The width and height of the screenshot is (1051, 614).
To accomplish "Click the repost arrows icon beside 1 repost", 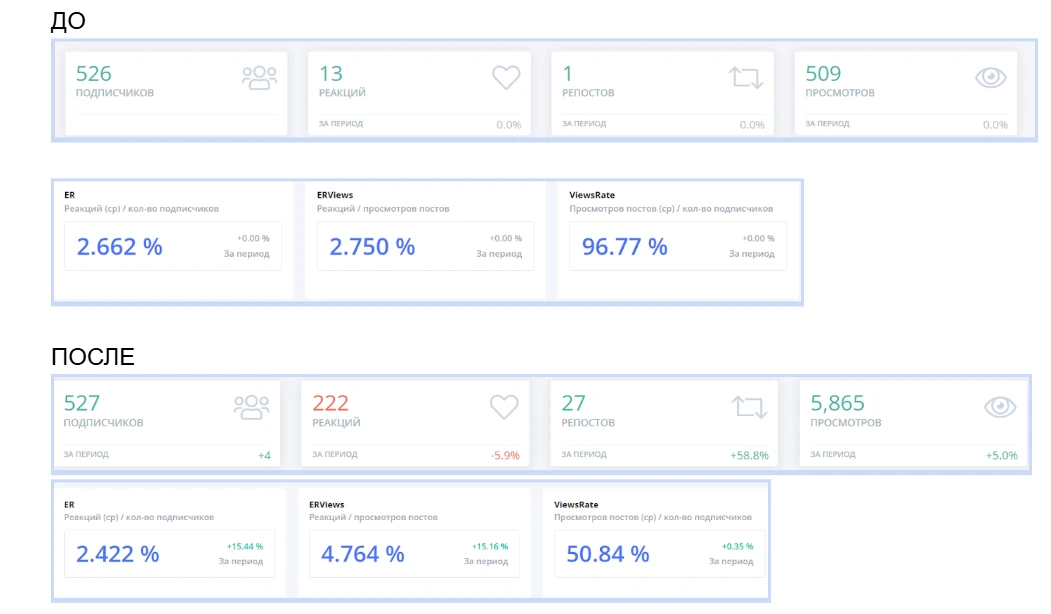I will [746, 78].
